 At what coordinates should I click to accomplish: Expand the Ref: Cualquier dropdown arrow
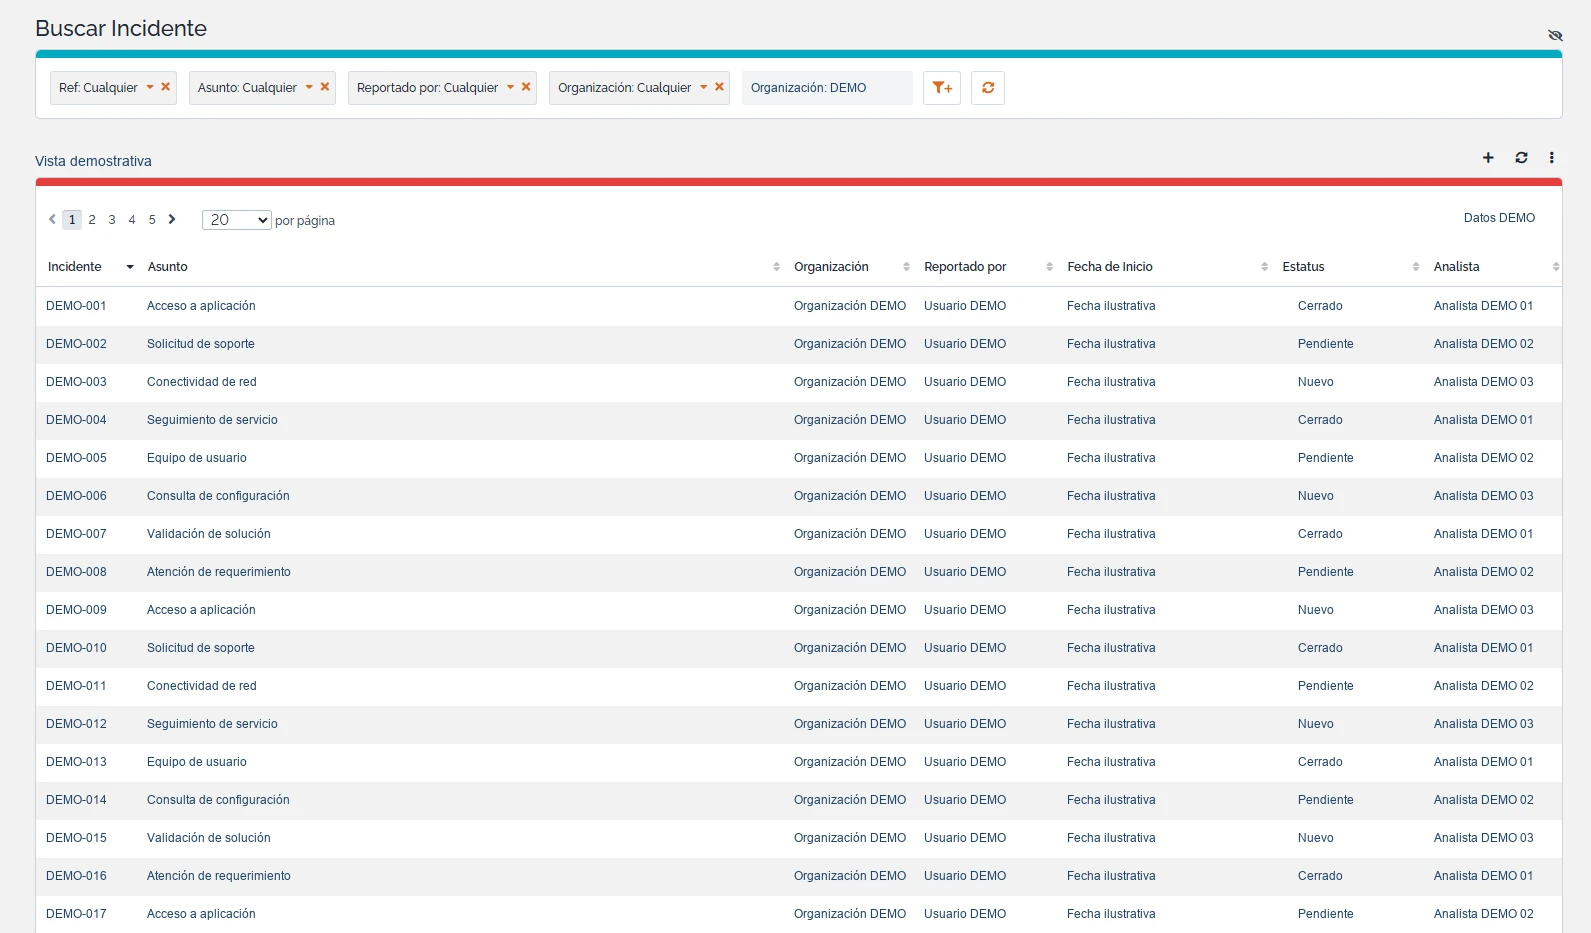pos(150,87)
